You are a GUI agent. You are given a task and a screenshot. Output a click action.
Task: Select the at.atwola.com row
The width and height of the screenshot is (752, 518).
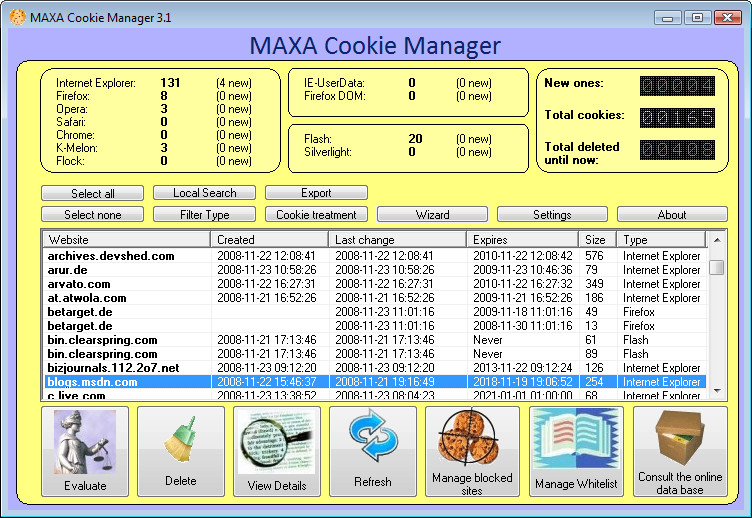(x=375, y=297)
